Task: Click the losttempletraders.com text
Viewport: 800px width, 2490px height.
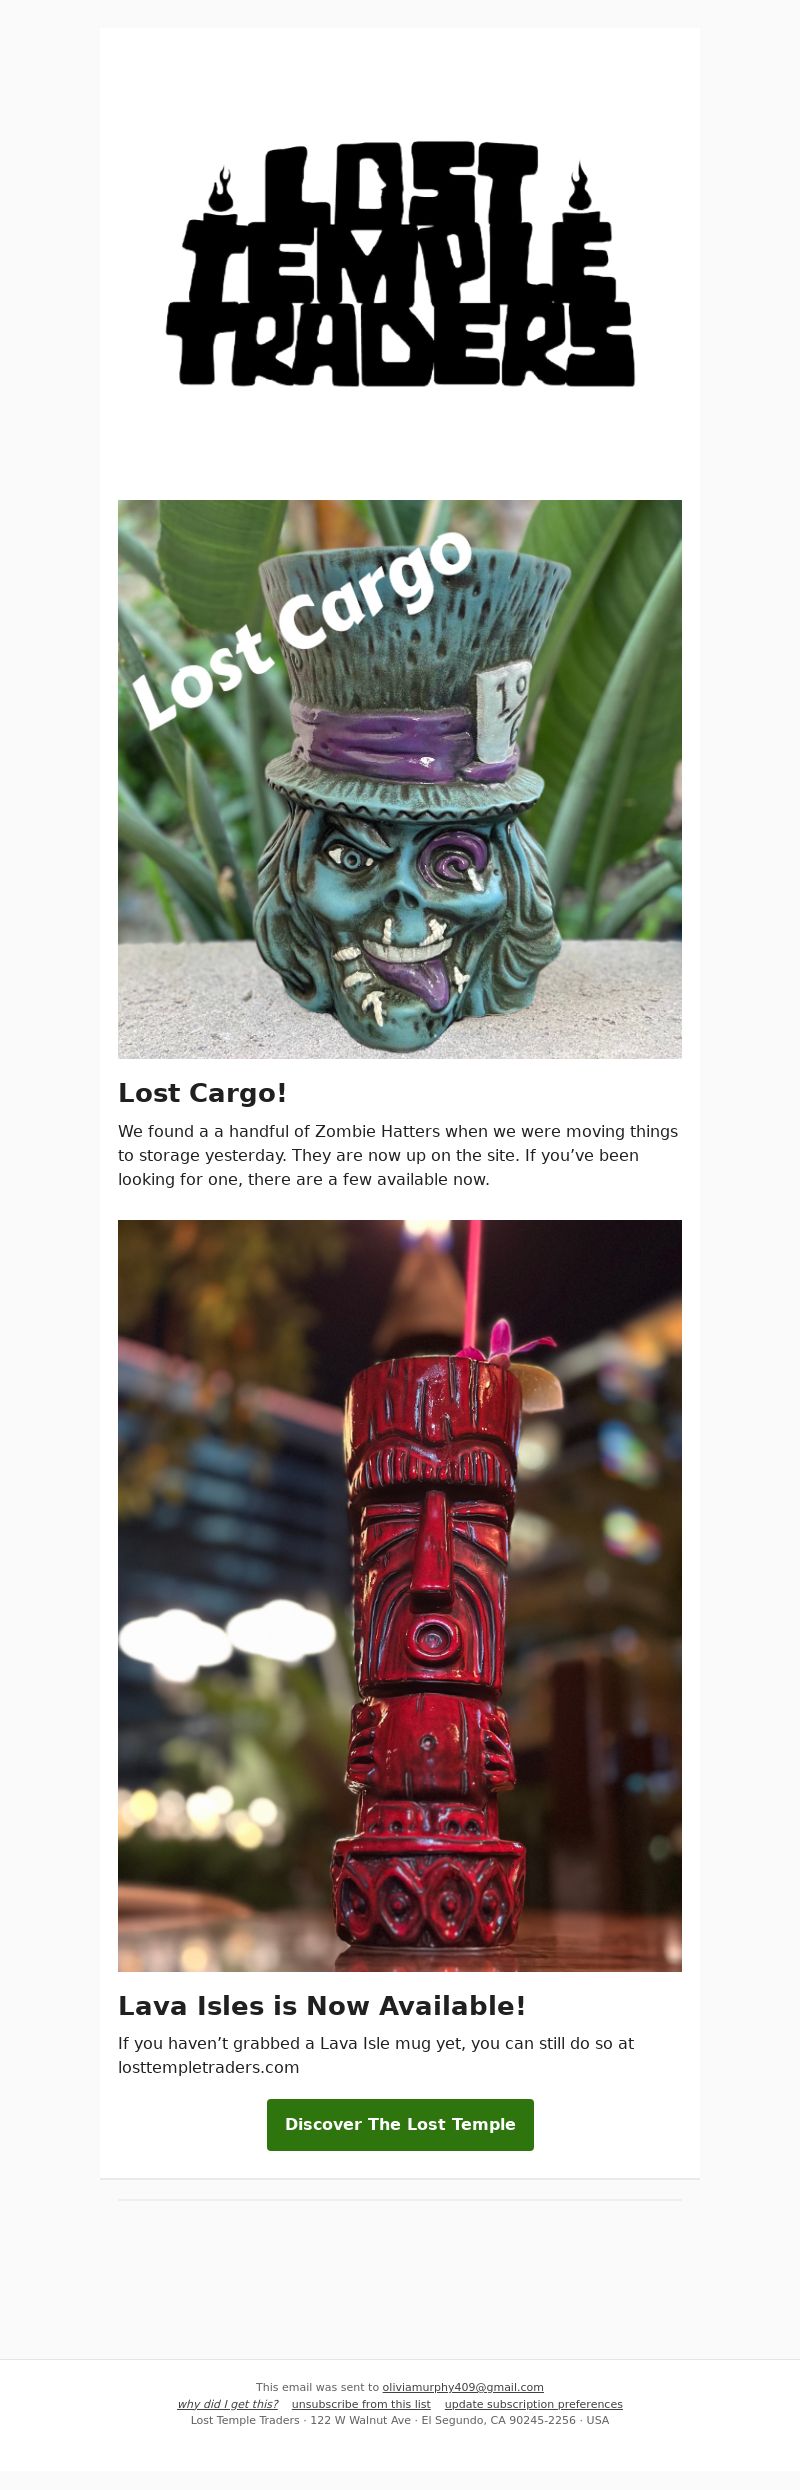Action: click(x=209, y=2067)
